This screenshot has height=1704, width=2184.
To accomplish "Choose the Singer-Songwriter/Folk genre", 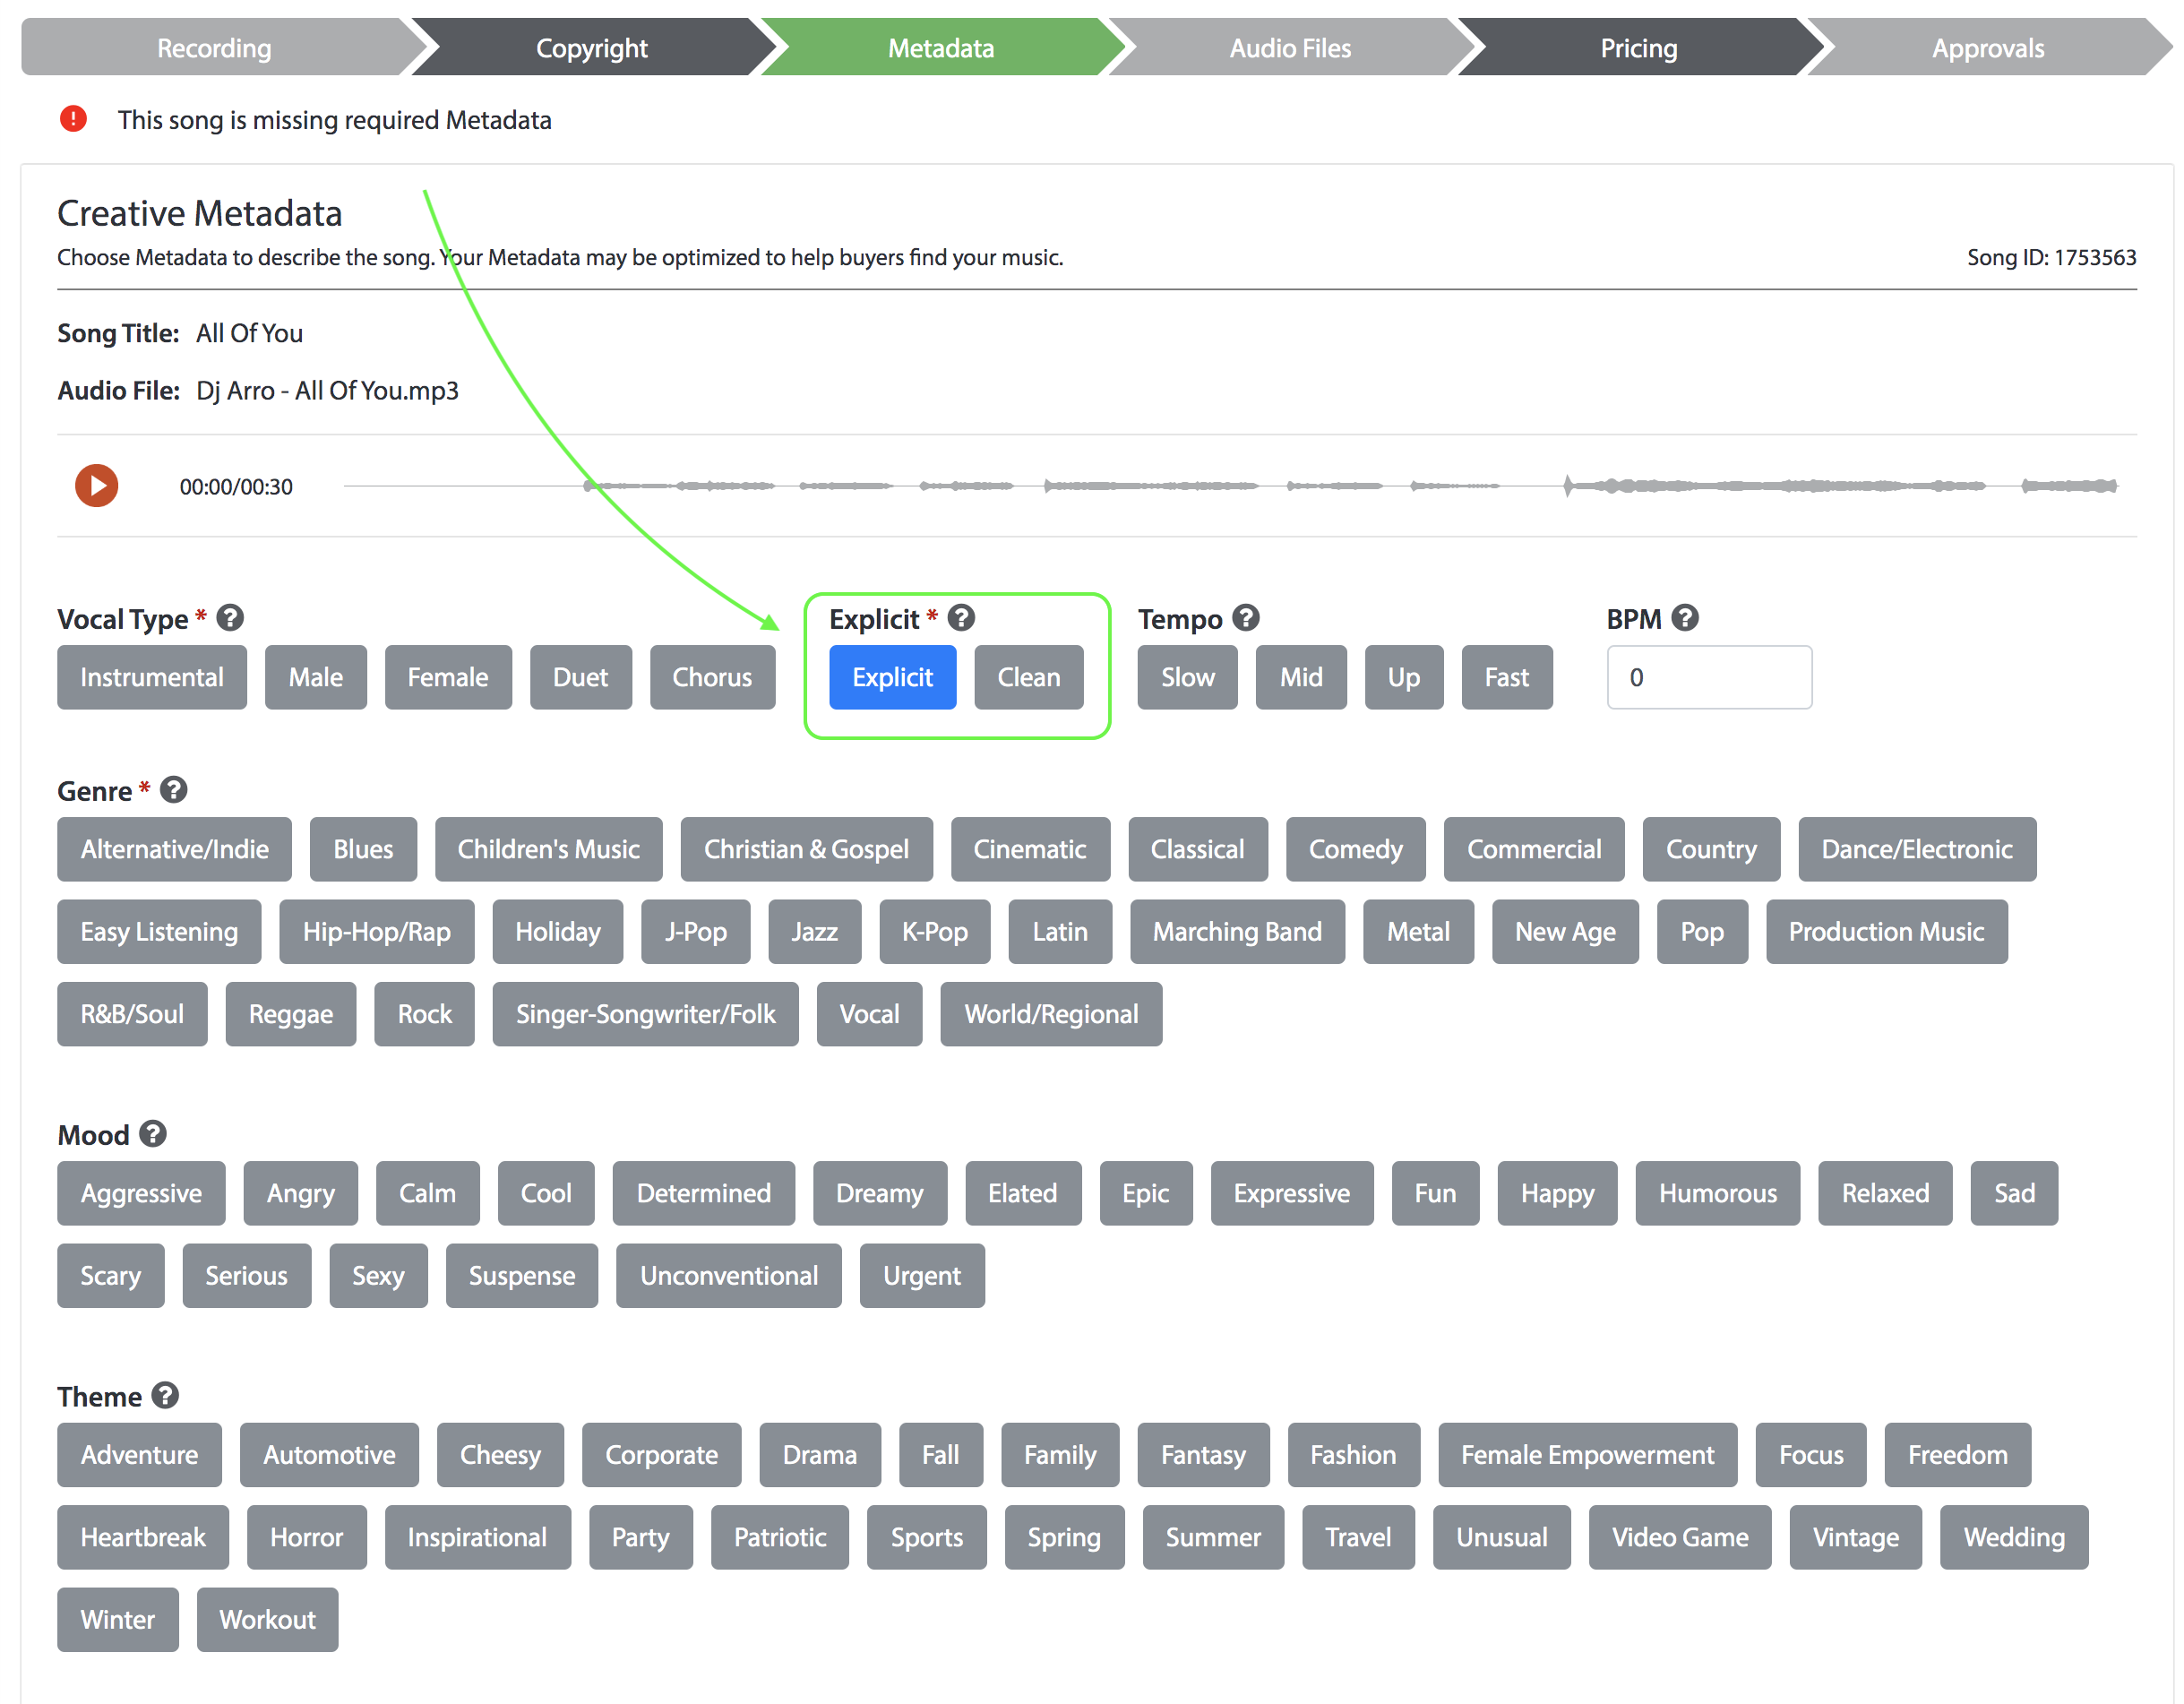I will click(x=646, y=1014).
